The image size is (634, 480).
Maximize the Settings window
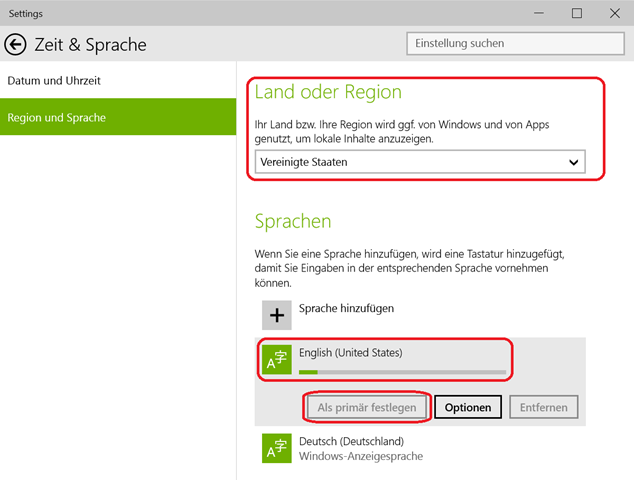577,13
